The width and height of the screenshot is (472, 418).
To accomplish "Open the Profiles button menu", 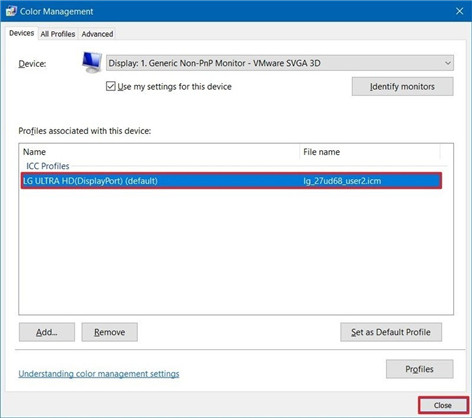I will (420, 369).
